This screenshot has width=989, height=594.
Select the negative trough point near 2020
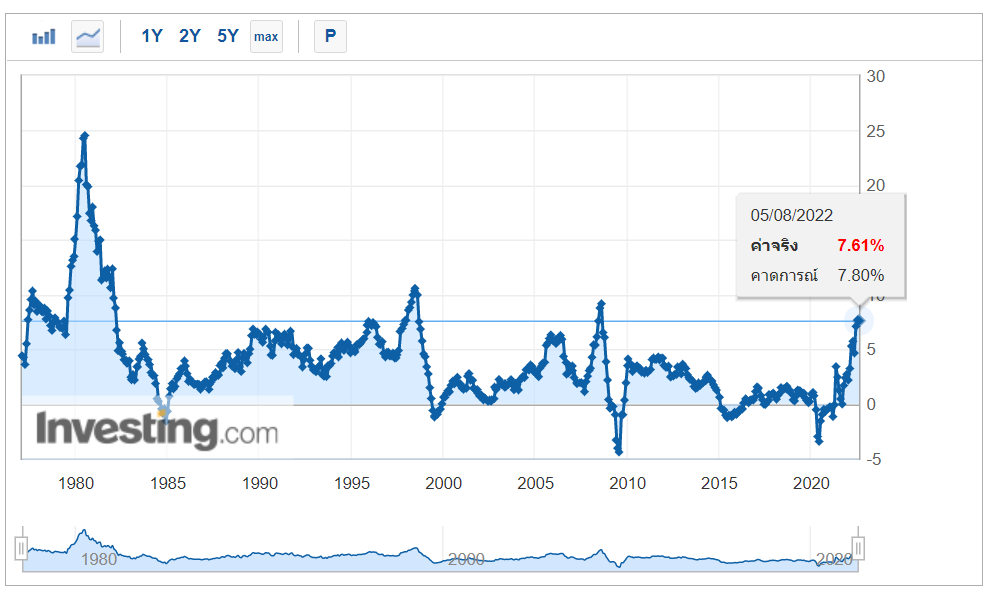tap(819, 441)
